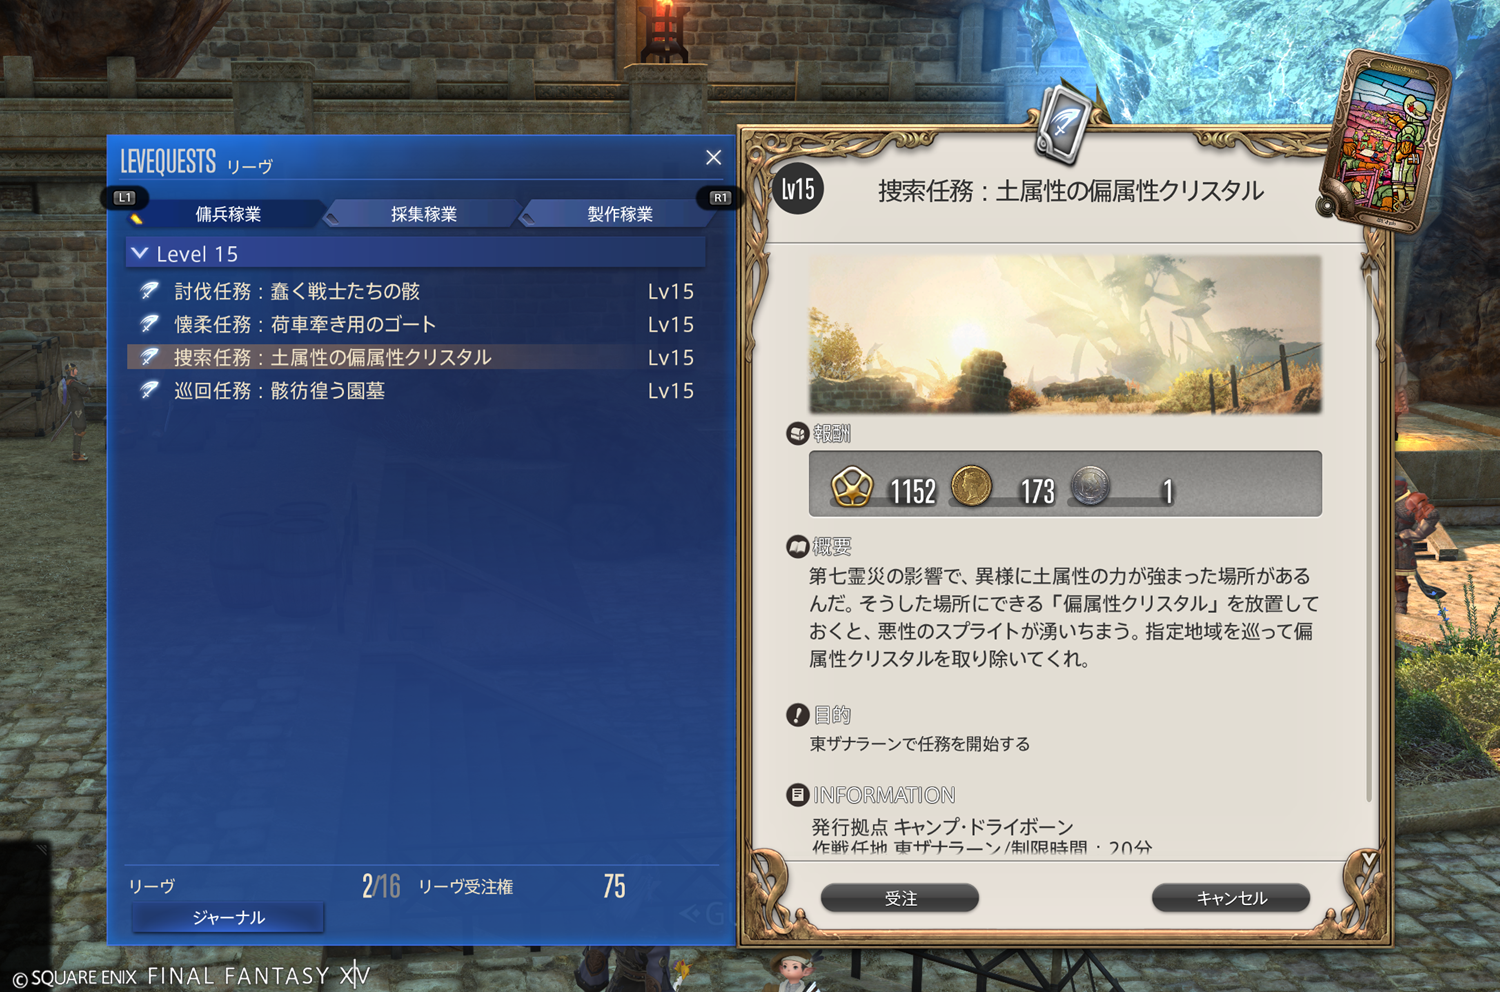This screenshot has width=1500, height=992.
Task: Click feather icon beside 懐柔任務 levequest
Action: point(149,324)
